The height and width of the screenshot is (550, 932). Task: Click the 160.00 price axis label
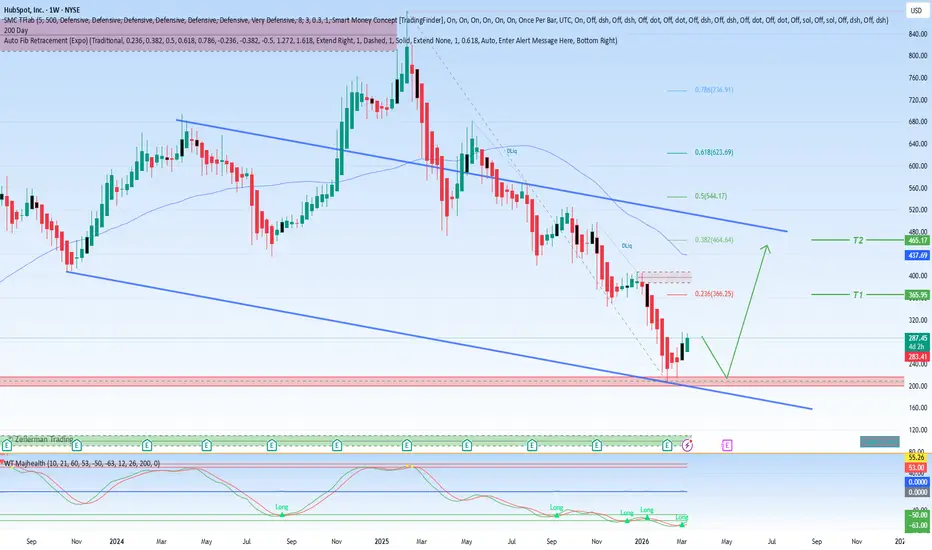click(918, 408)
